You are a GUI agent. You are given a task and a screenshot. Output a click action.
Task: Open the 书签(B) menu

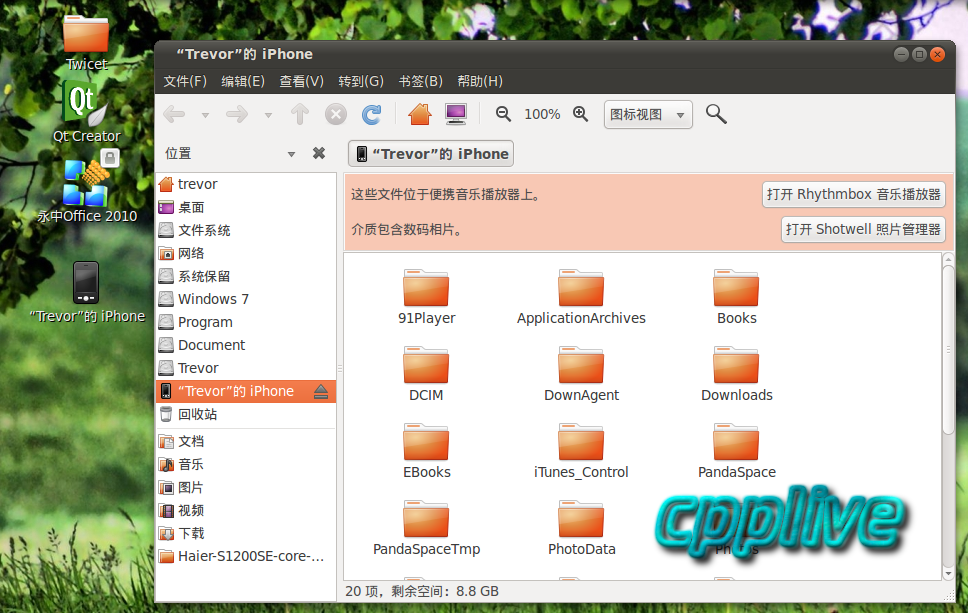(x=420, y=81)
